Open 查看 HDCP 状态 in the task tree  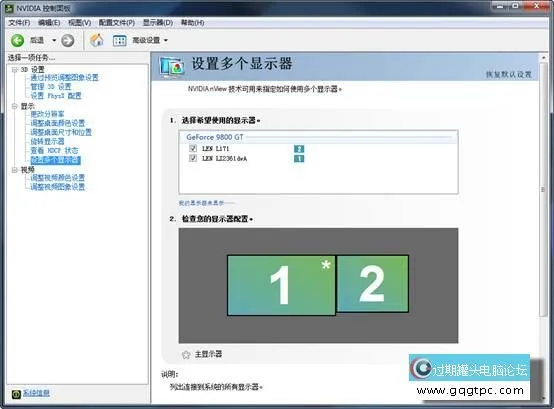coord(54,151)
